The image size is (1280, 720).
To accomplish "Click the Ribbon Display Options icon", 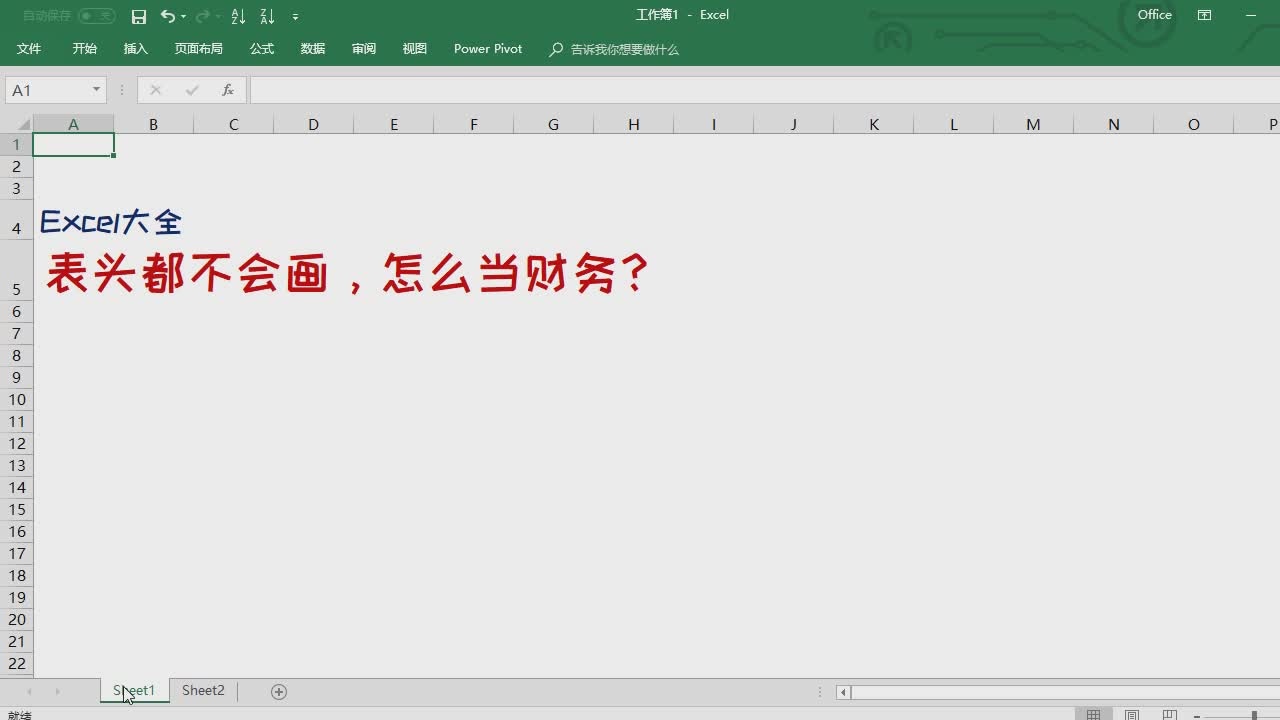I will [x=1204, y=15].
